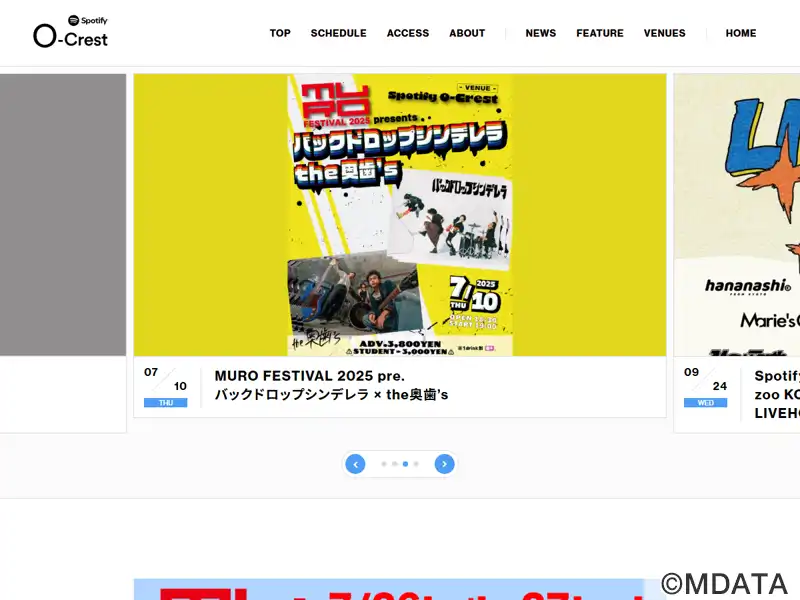Screen dimensions: 800x600
Task: Advance carousel with right arrow button
Action: coord(444,464)
